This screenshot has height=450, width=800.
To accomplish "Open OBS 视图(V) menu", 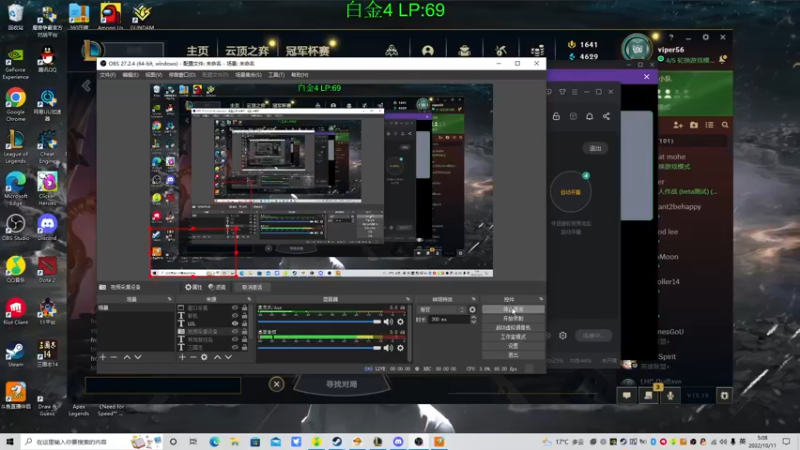I will [x=154, y=75].
